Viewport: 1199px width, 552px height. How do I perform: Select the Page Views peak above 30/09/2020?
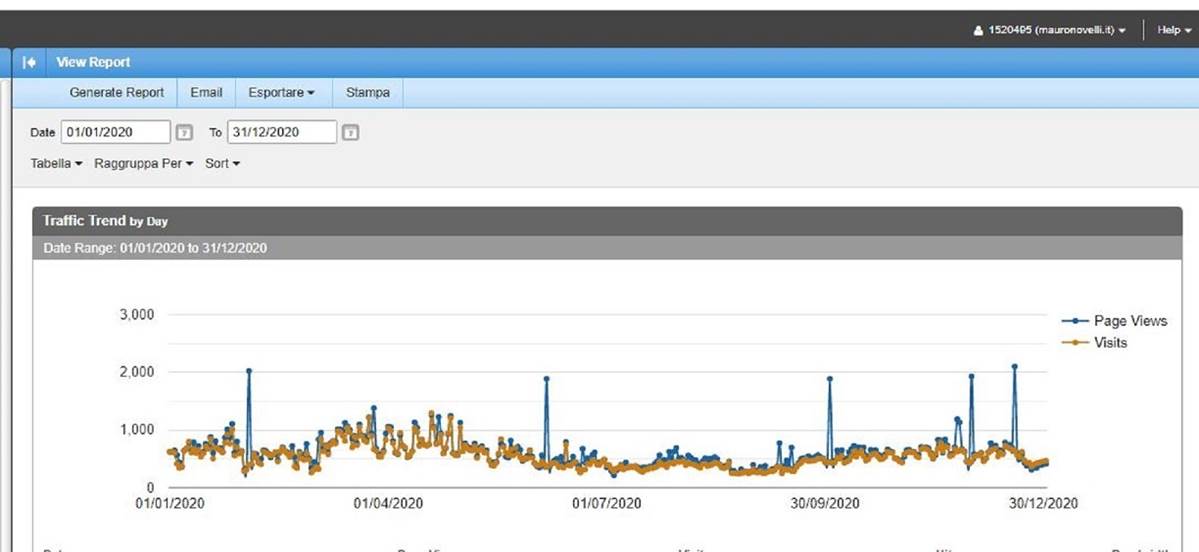click(x=829, y=379)
